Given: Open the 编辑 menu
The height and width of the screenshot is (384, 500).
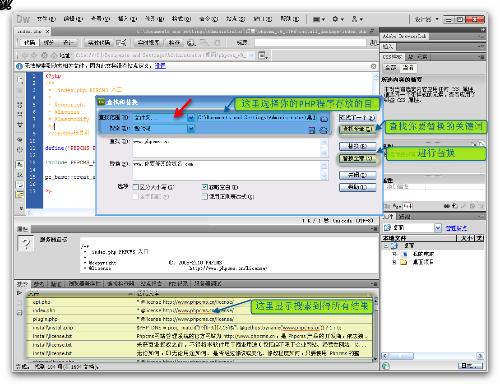Looking at the screenshot, I should pos(73,19).
